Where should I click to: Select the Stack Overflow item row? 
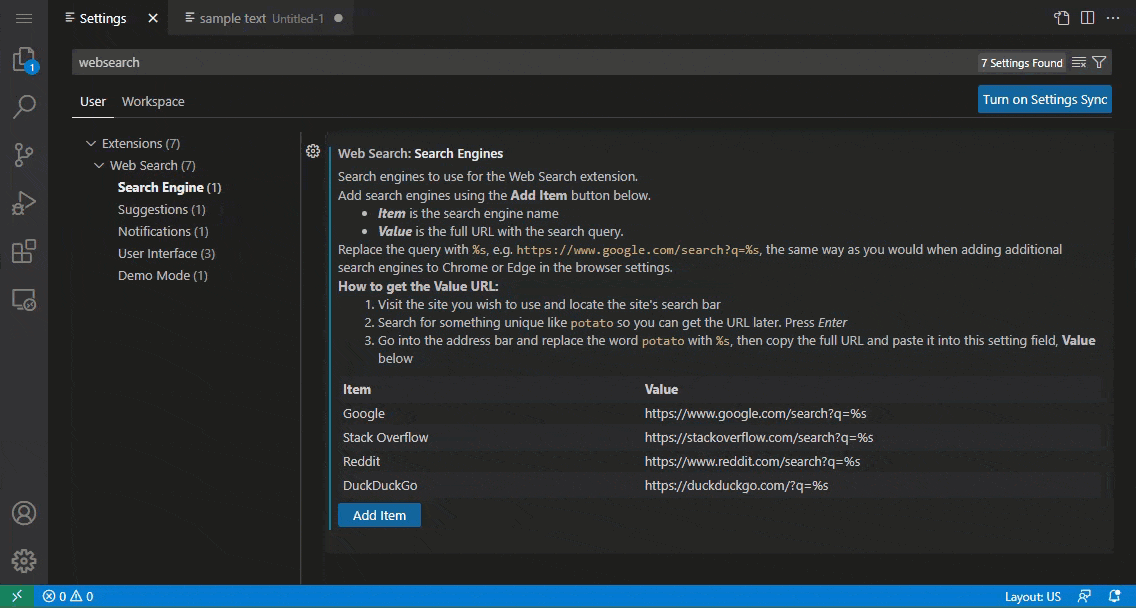[x=721, y=437]
